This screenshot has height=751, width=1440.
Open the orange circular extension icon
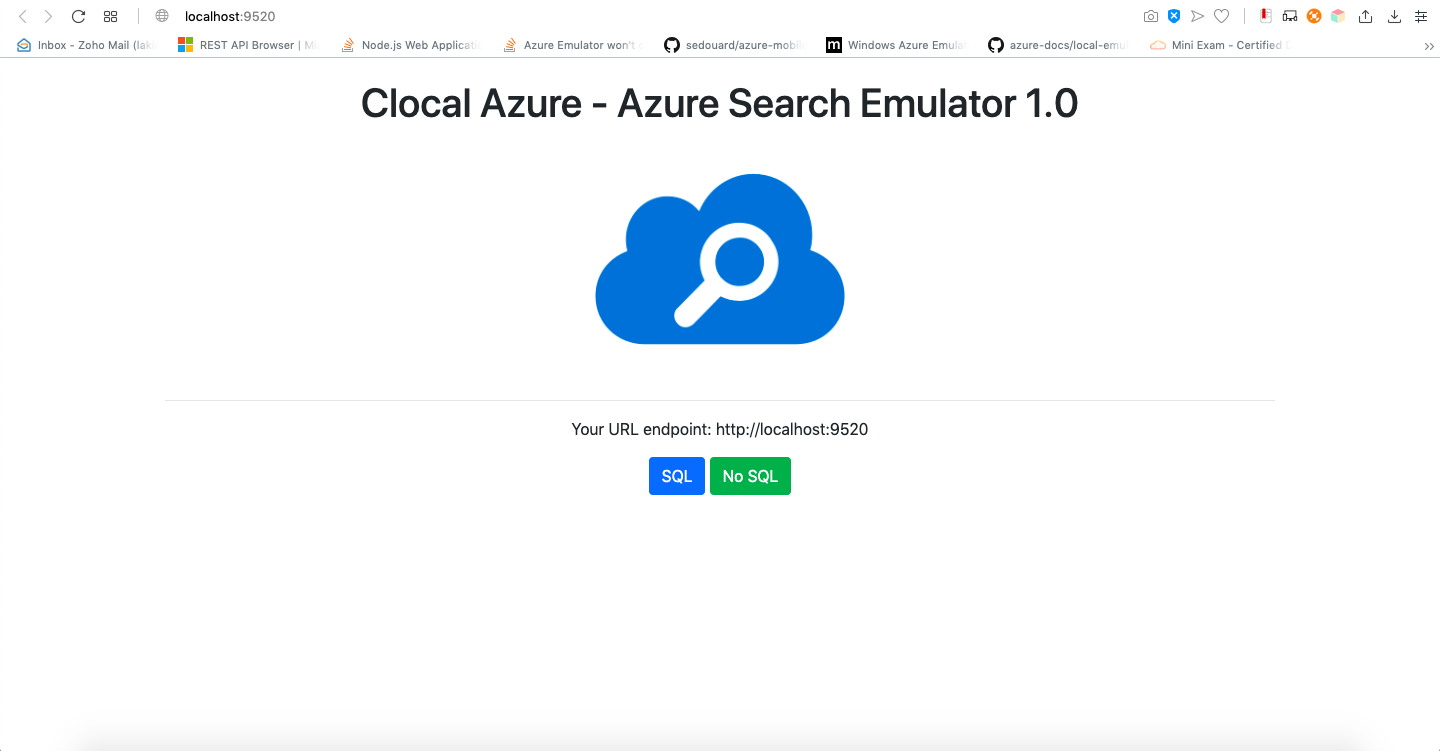(1314, 16)
